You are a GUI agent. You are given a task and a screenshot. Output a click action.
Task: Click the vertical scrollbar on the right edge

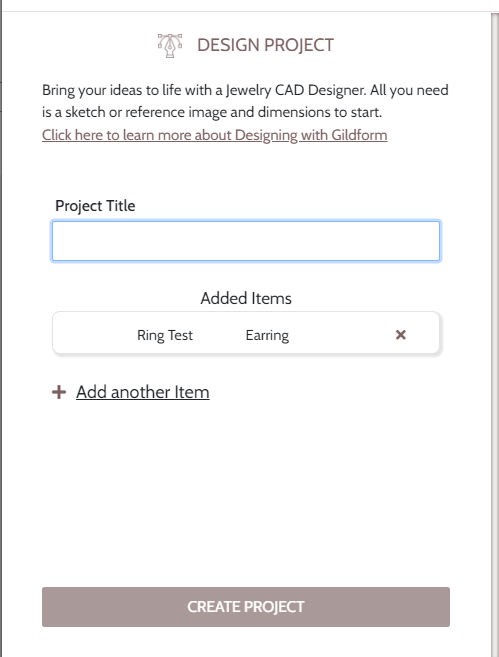[x=495, y=335]
